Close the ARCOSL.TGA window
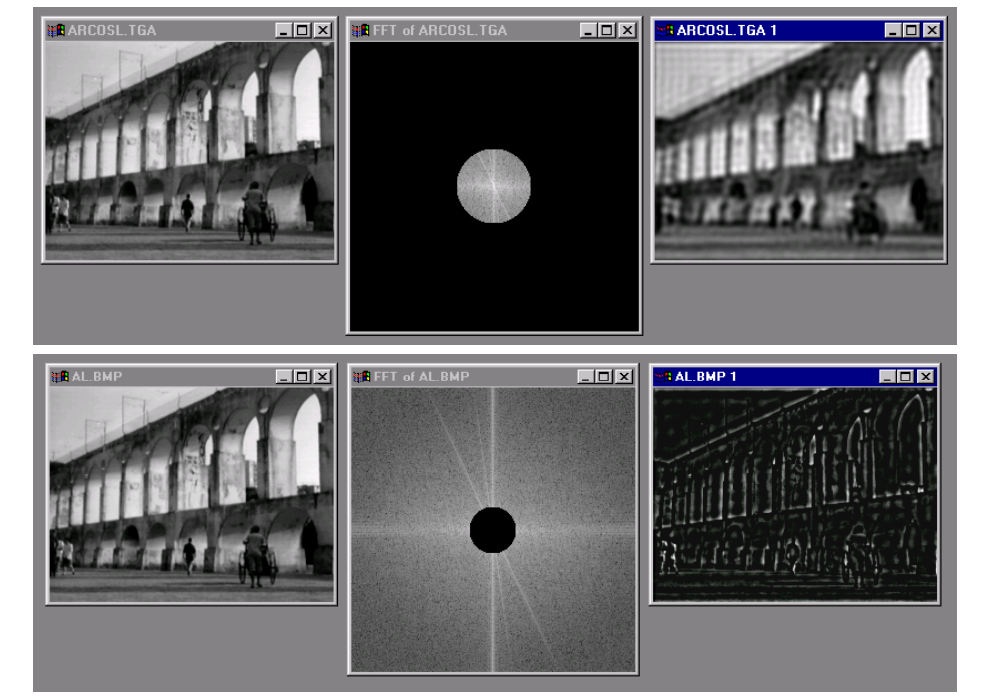Image resolution: width=986 pixels, height=696 pixels. point(323,30)
